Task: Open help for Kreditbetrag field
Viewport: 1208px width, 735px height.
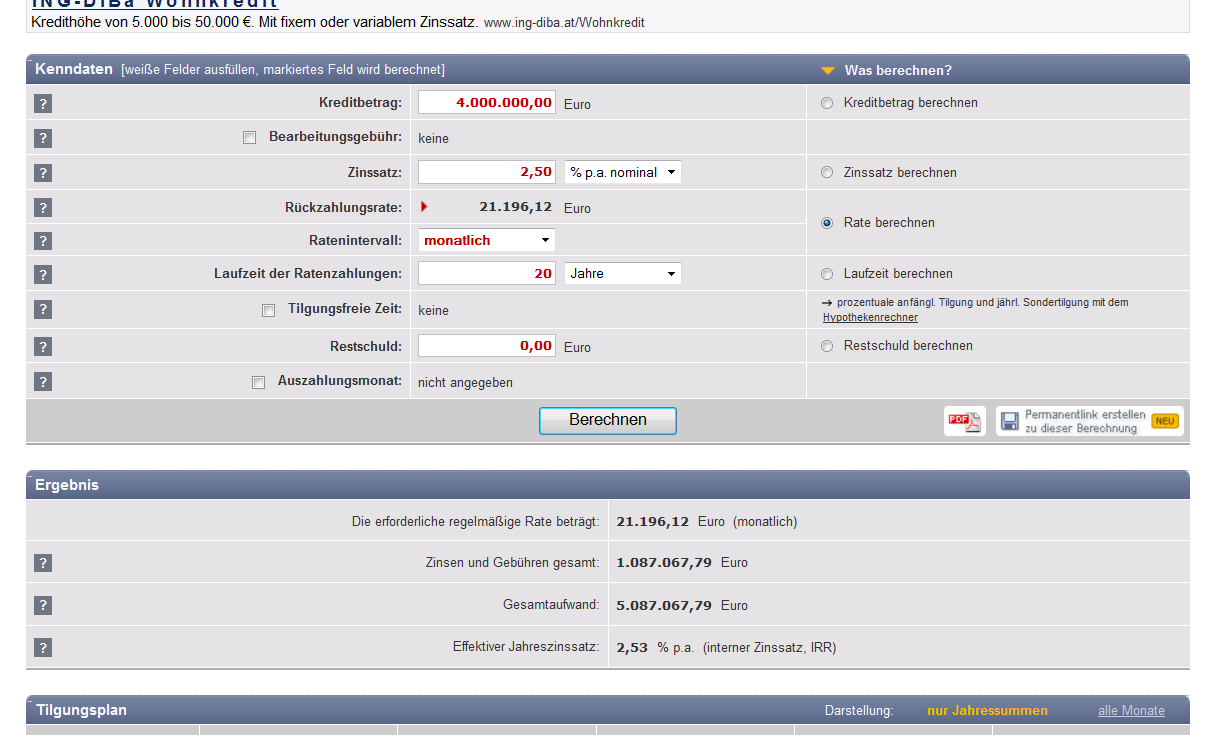Action: click(x=42, y=102)
